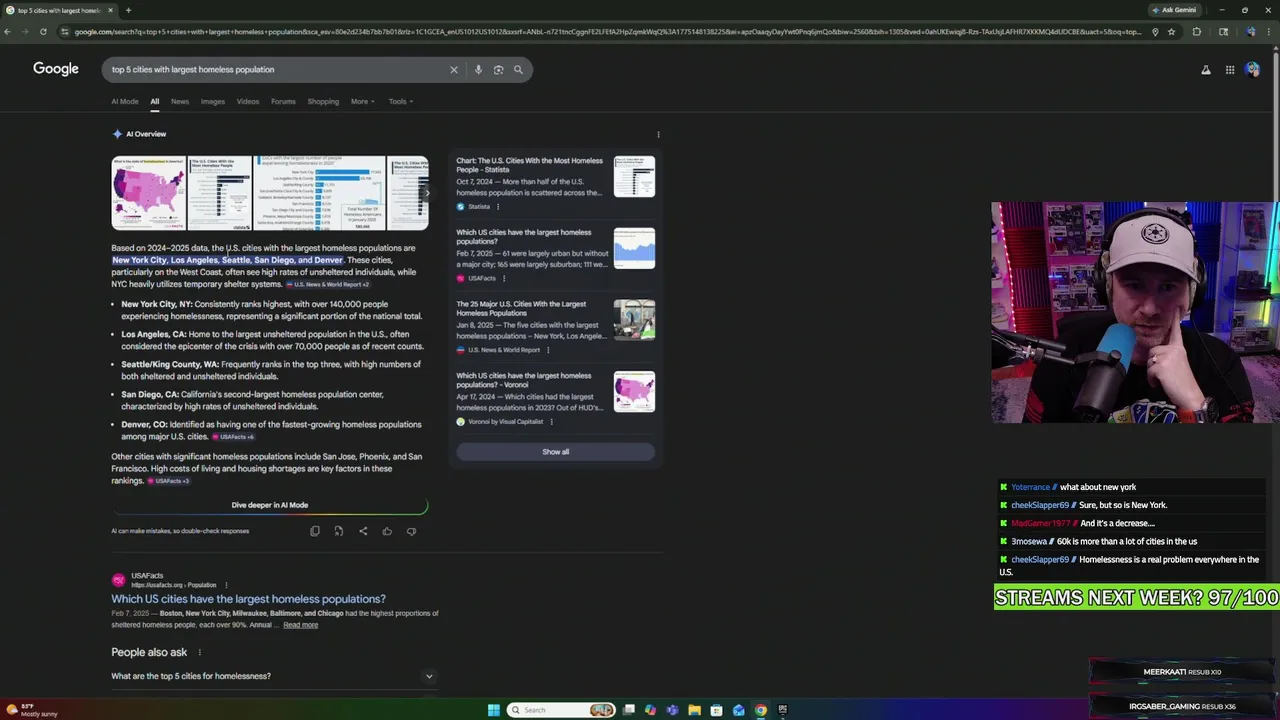Screen dimensions: 1280x720
Task: Switch to AI Mode tab
Action: click(x=125, y=101)
